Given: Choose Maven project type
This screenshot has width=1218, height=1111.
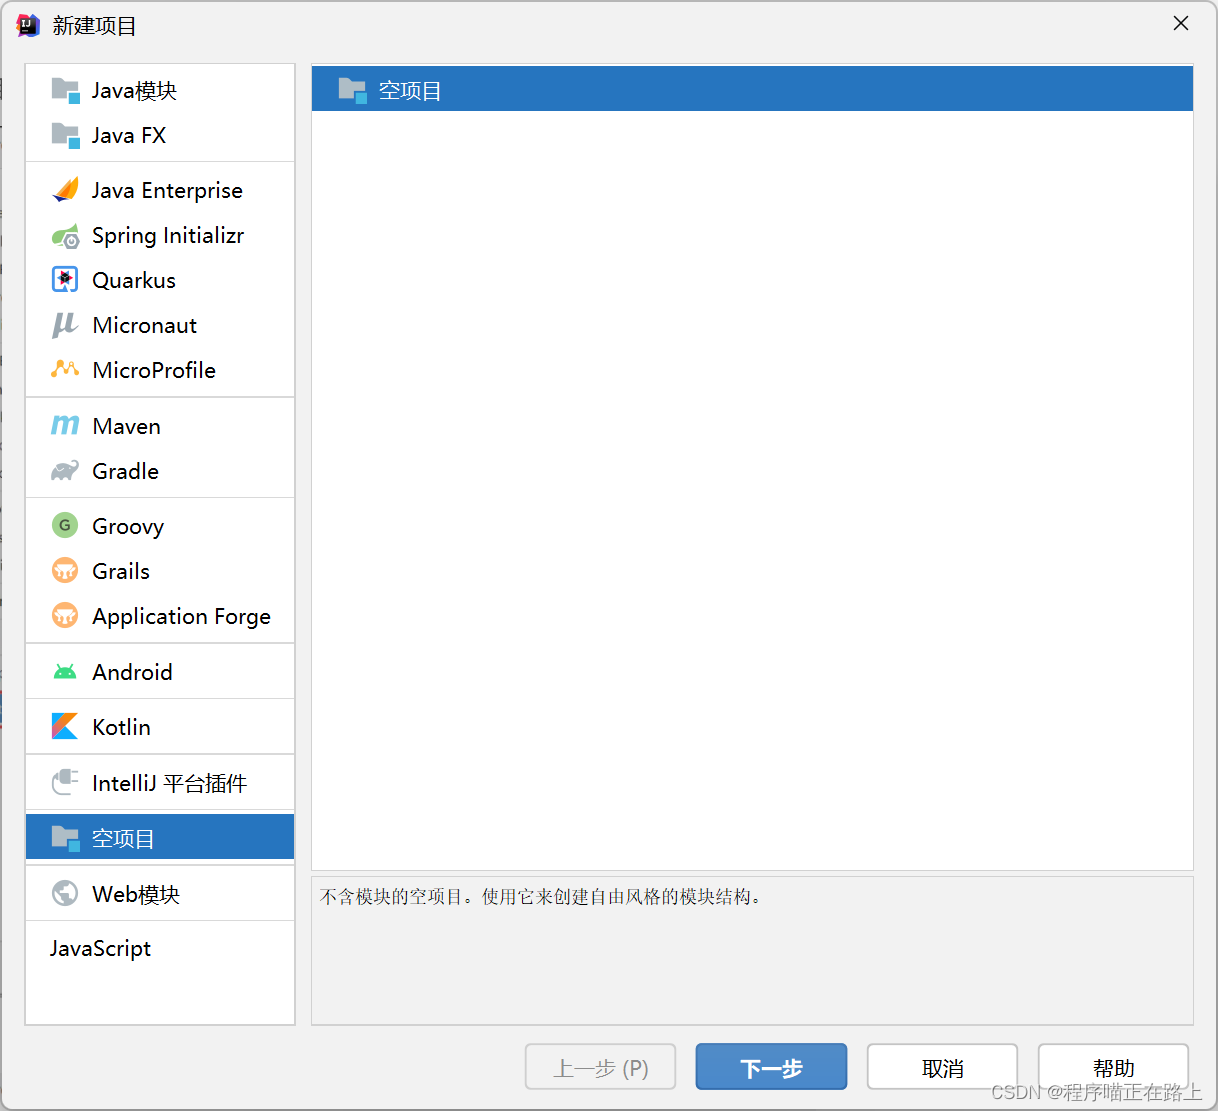Looking at the screenshot, I should 160,426.
